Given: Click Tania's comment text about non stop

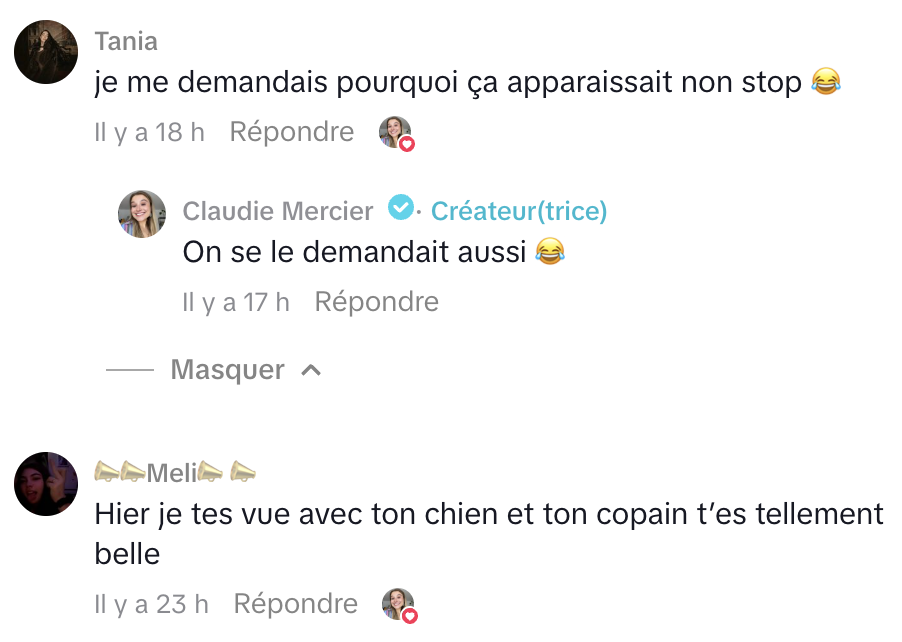Looking at the screenshot, I should [x=448, y=83].
